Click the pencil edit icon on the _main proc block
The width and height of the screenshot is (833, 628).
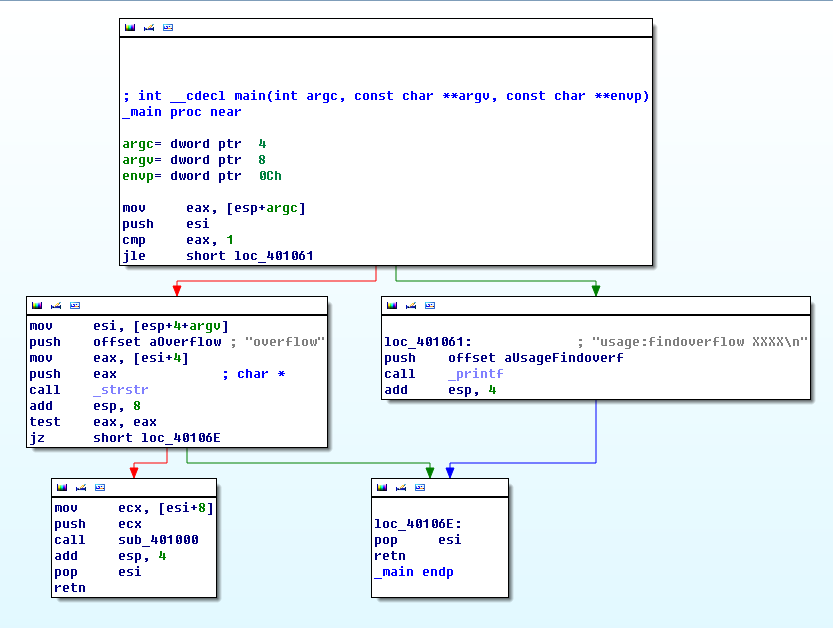click(148, 27)
